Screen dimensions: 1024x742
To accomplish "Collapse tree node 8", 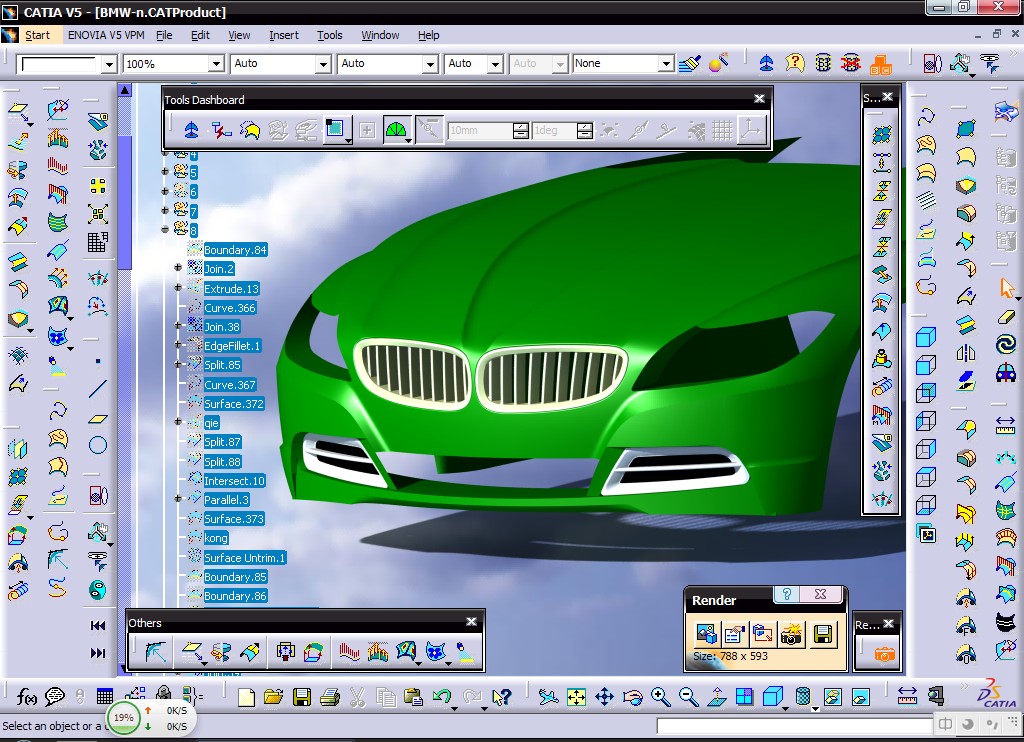I will (165, 229).
